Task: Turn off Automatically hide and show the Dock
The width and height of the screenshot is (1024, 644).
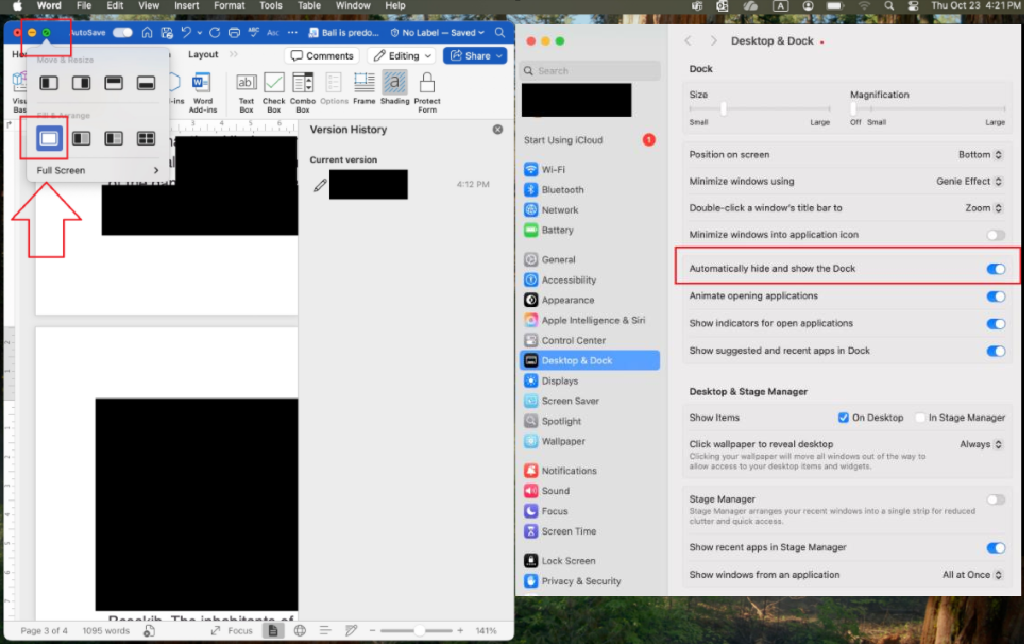Action: point(995,269)
